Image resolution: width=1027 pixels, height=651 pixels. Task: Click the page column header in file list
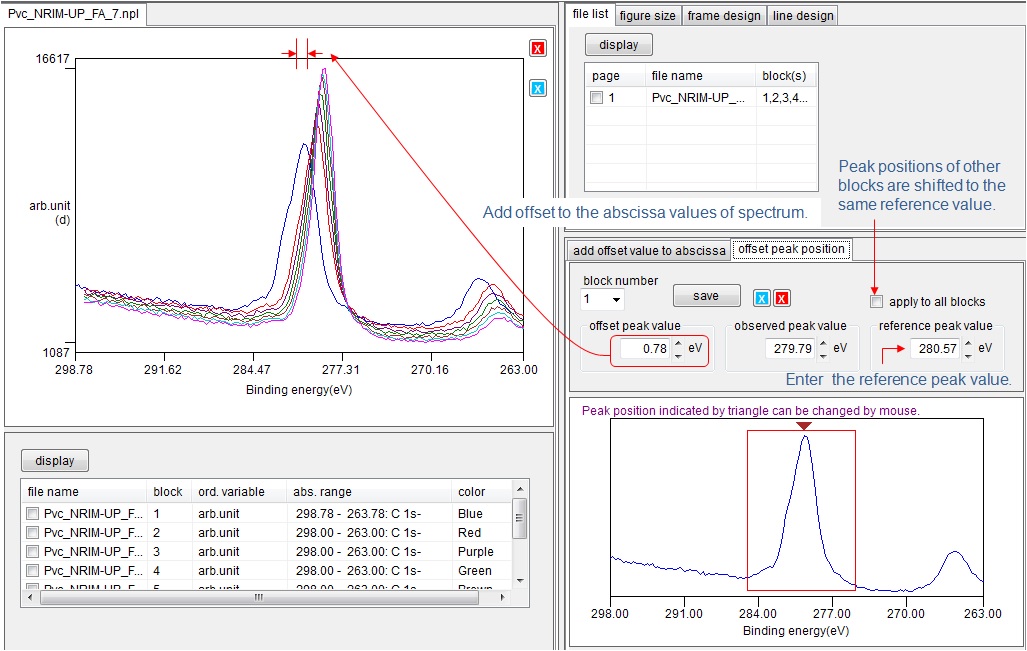[x=616, y=76]
